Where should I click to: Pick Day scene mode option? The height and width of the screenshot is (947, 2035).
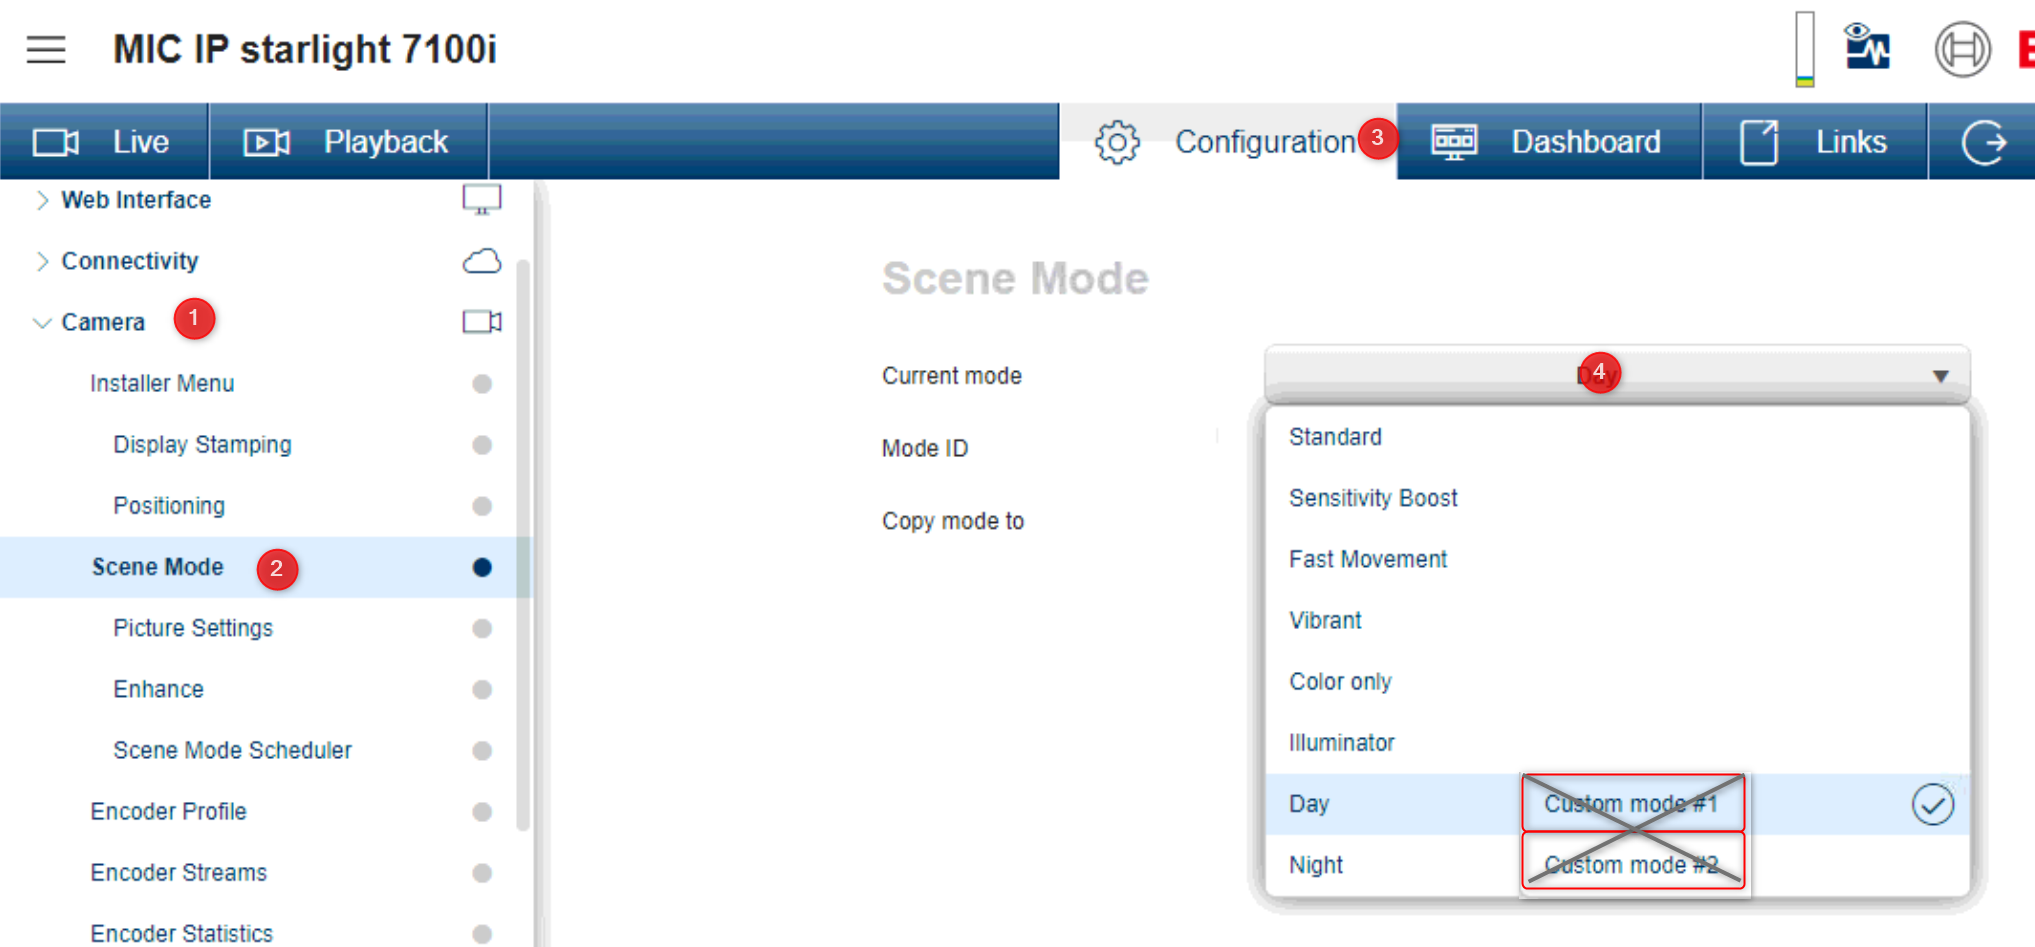pos(1617,804)
